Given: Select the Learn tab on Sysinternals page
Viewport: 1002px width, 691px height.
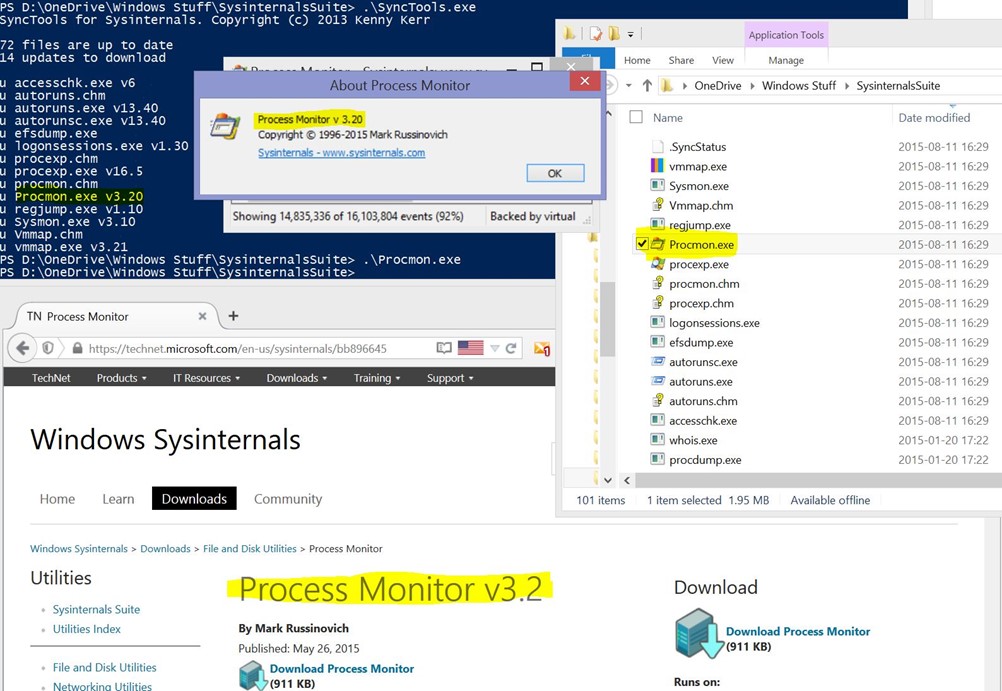Looking at the screenshot, I should coord(118,499).
